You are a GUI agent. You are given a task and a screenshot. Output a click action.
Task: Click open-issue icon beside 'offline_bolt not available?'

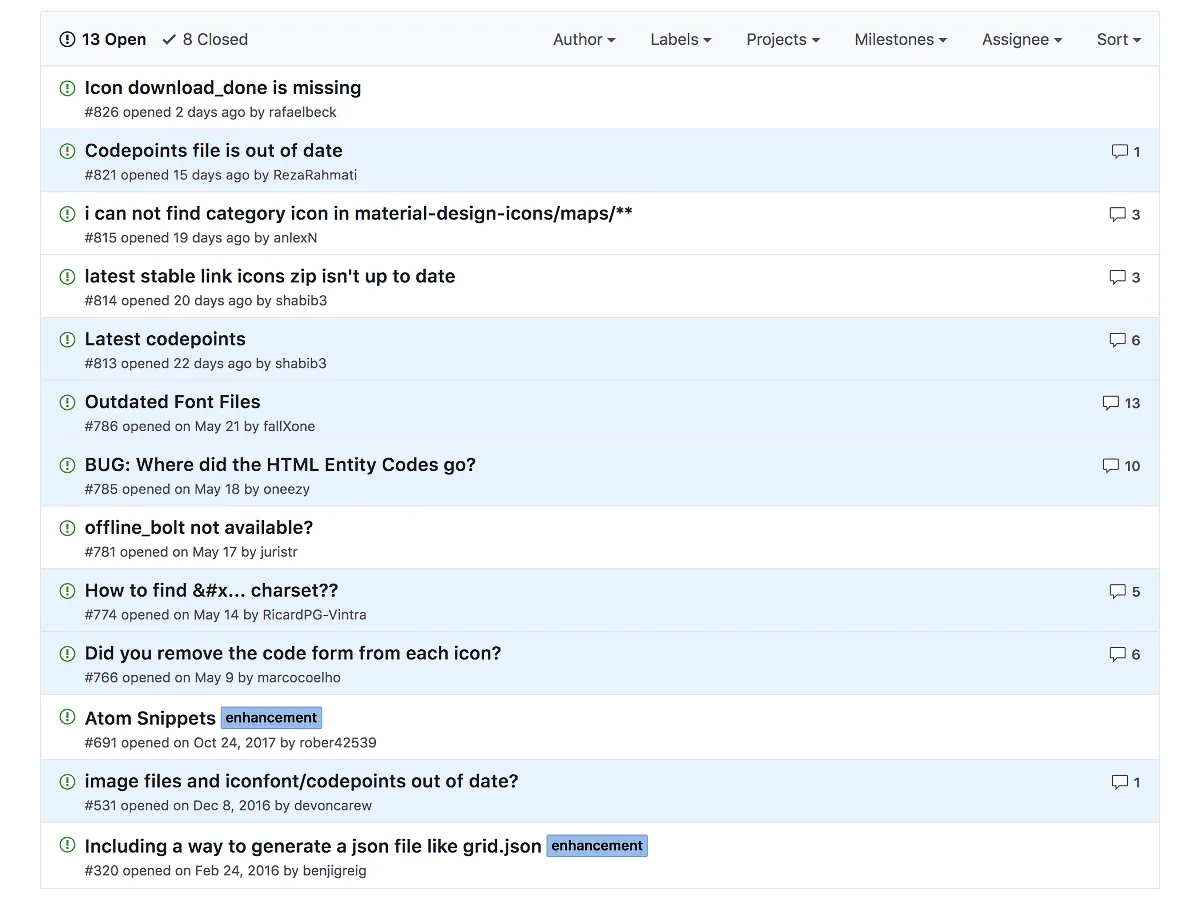67,528
